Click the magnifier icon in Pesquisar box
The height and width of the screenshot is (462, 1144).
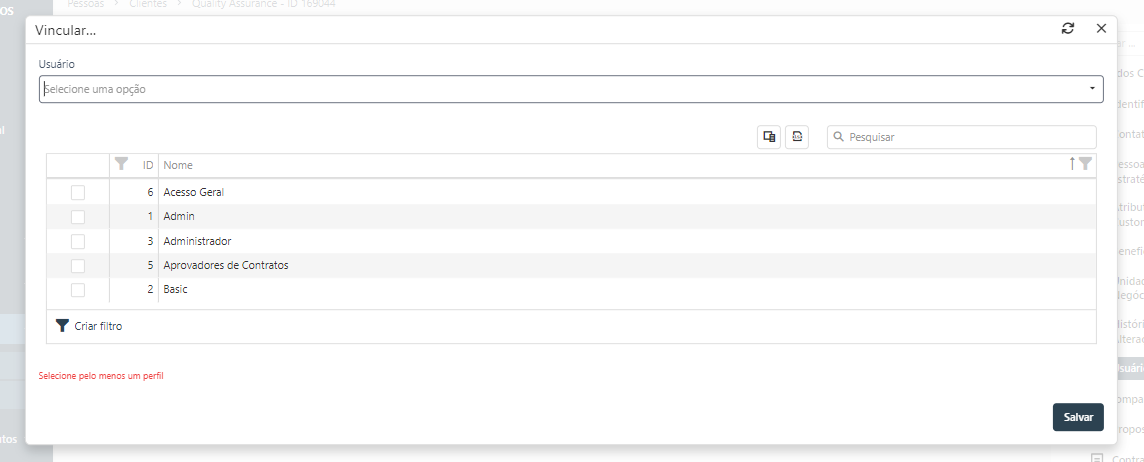point(839,137)
